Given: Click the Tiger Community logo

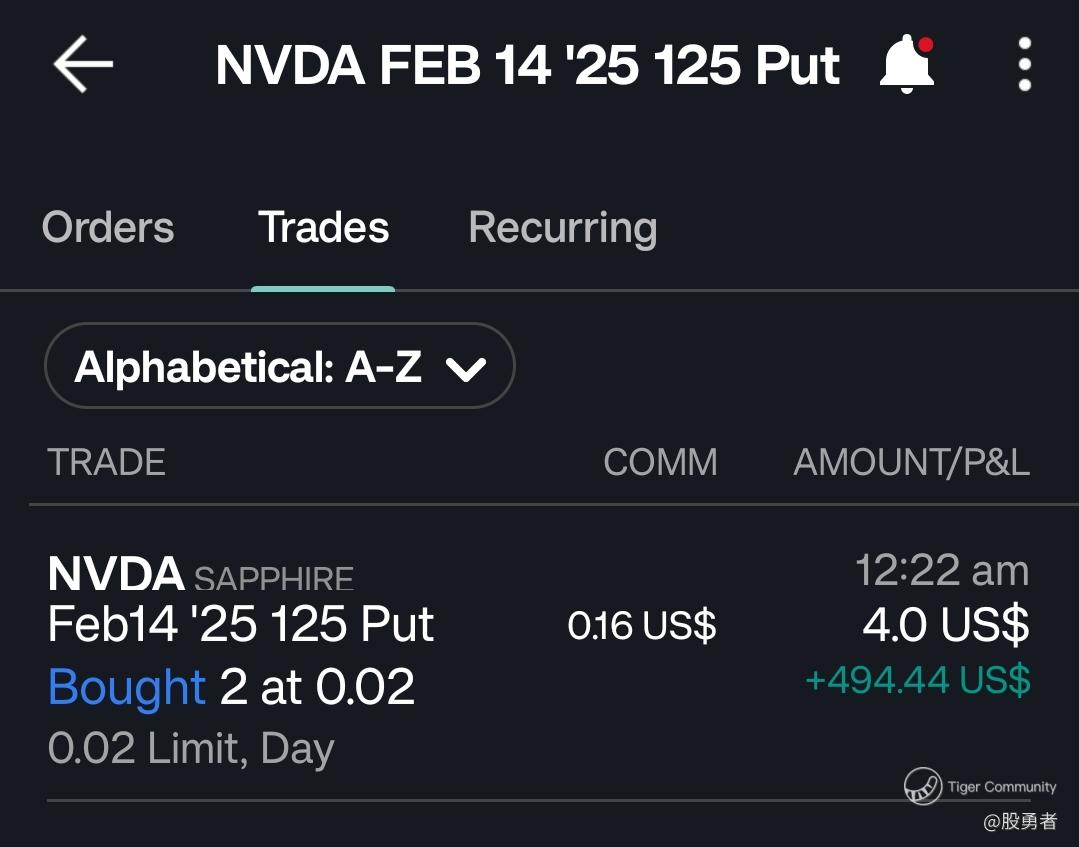Looking at the screenshot, I should pos(923,786).
